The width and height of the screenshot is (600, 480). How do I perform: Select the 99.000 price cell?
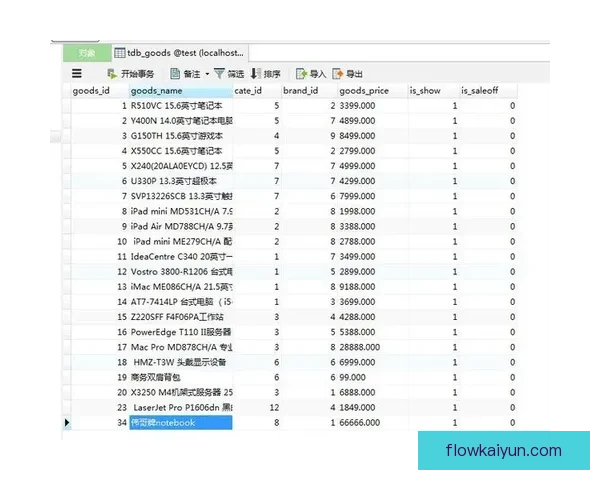pyautogui.click(x=373, y=377)
